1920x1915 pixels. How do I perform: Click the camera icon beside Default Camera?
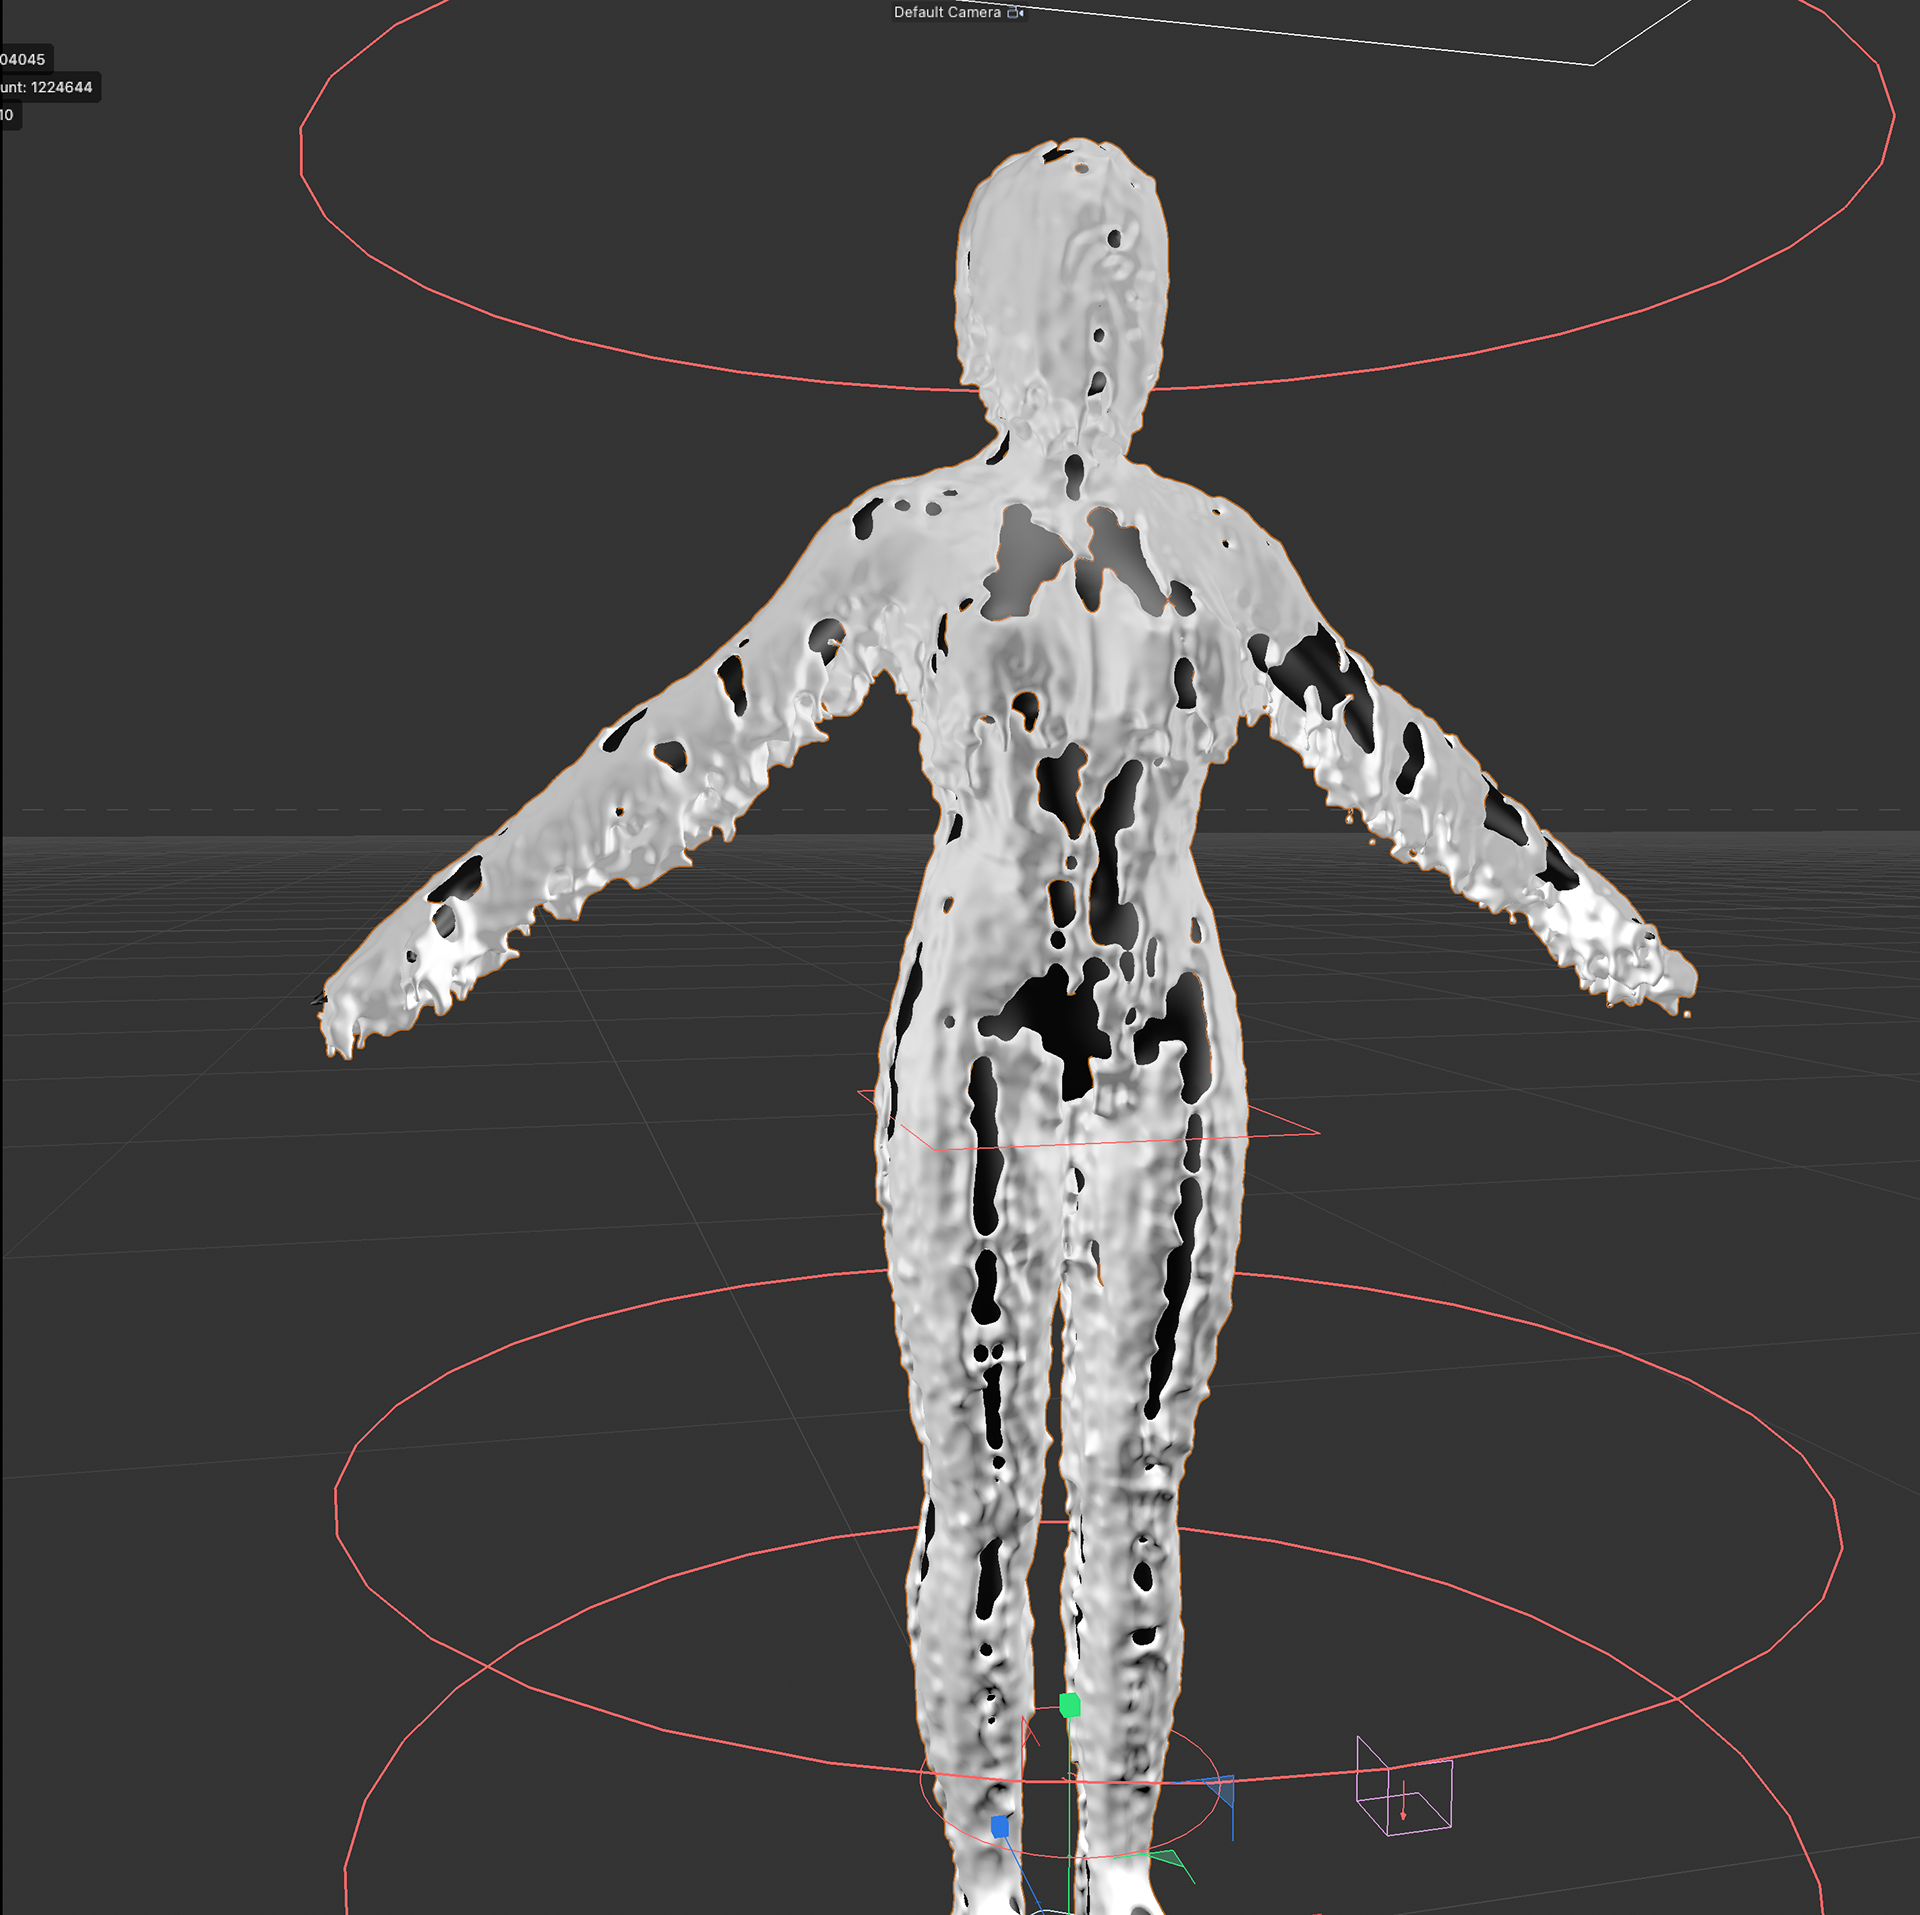(1015, 12)
